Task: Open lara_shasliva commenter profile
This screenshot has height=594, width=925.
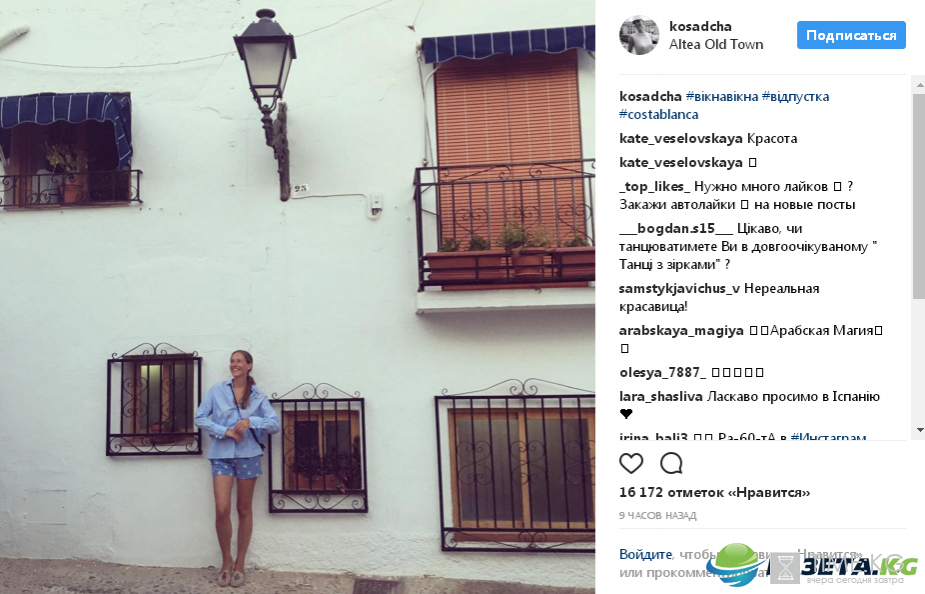Action: click(661, 397)
